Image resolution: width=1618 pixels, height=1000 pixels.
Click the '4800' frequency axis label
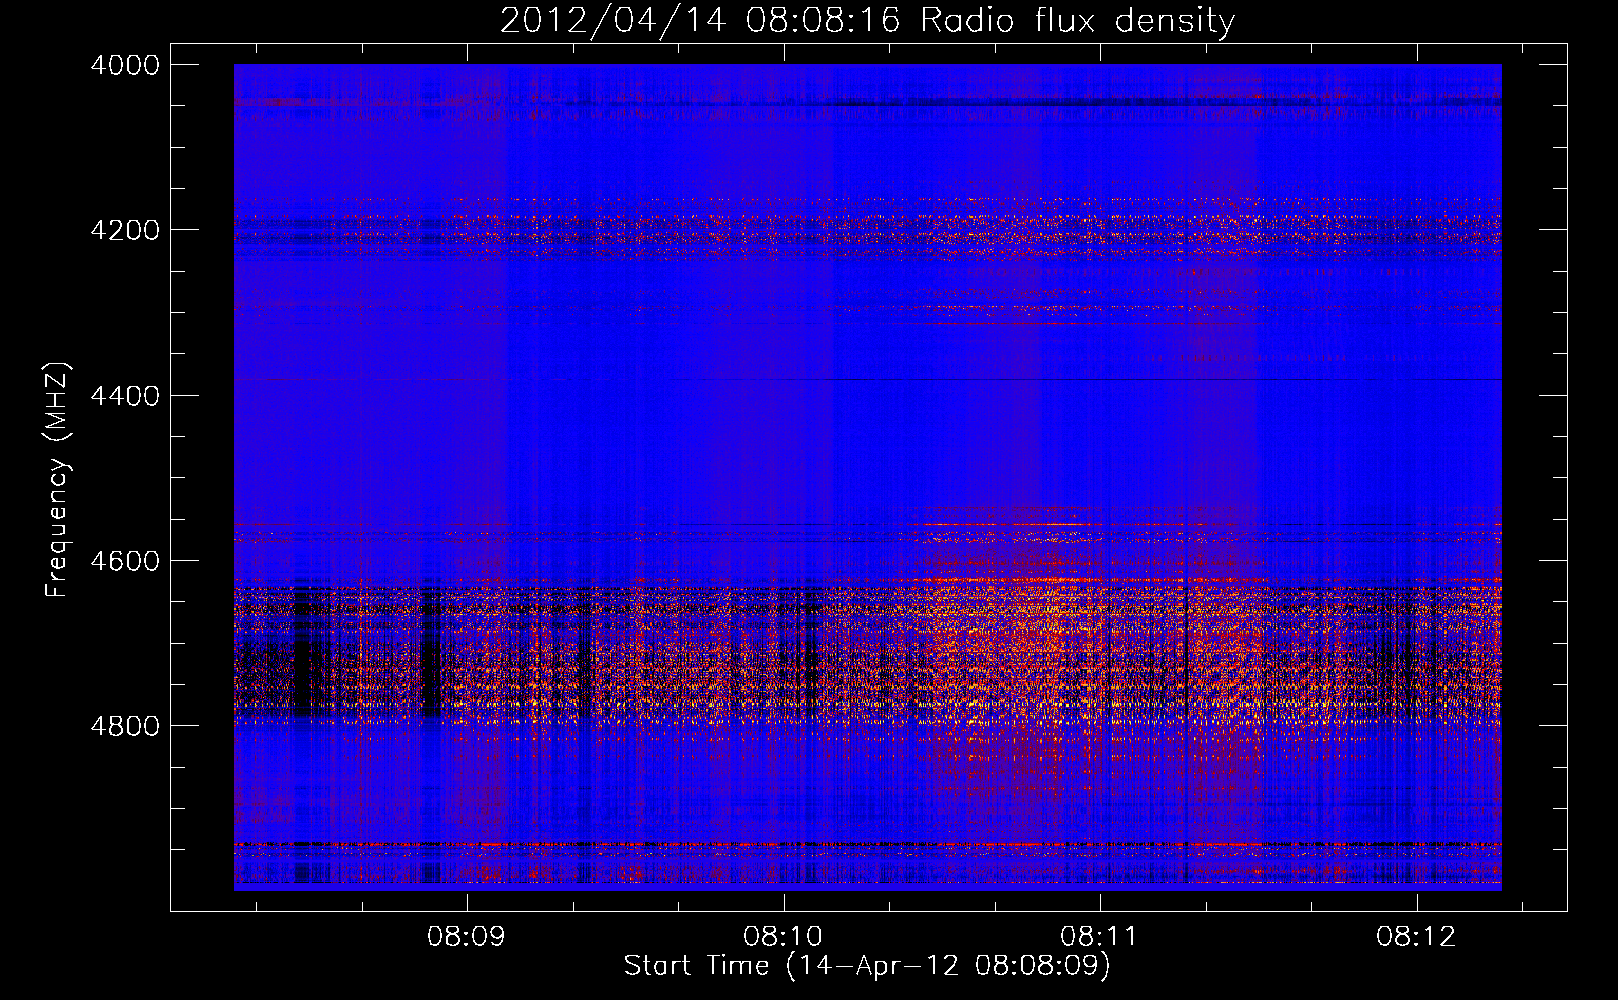125,726
